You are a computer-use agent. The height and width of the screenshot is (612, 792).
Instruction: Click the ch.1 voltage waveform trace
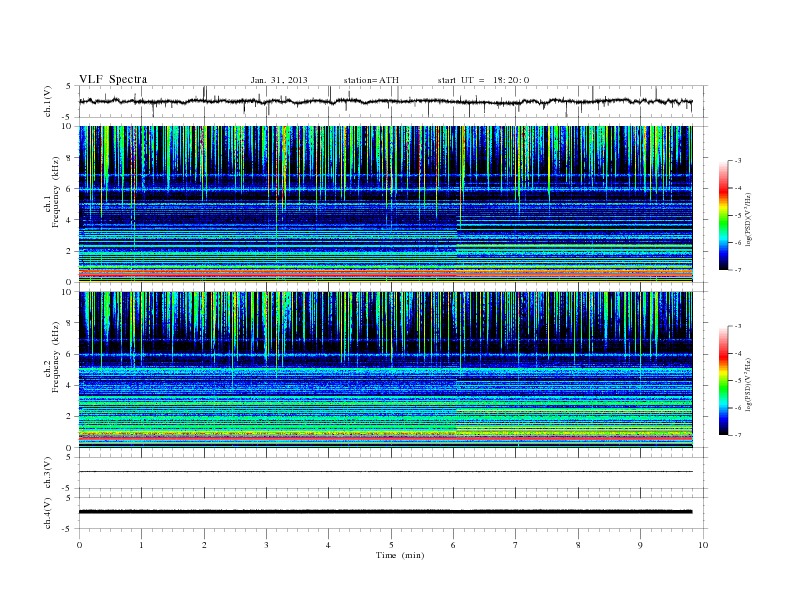385,101
